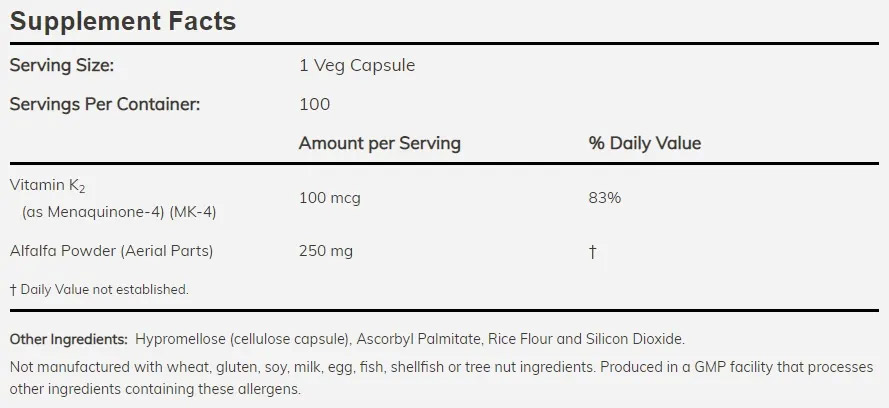Click the 250 mg amount
Screen dimensions: 889x408
point(326,251)
